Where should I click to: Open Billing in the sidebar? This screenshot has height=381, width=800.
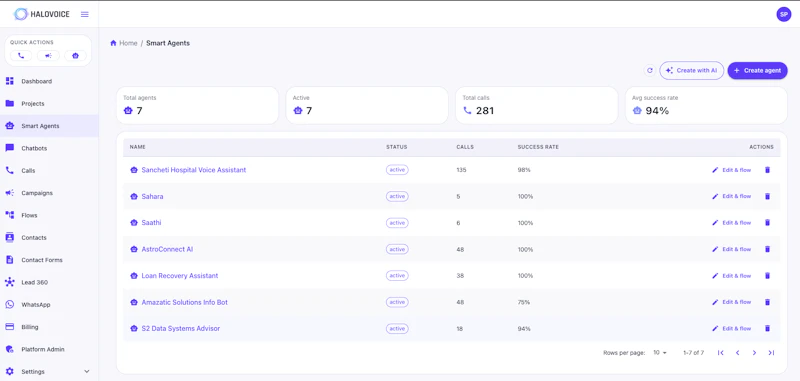click(49, 327)
